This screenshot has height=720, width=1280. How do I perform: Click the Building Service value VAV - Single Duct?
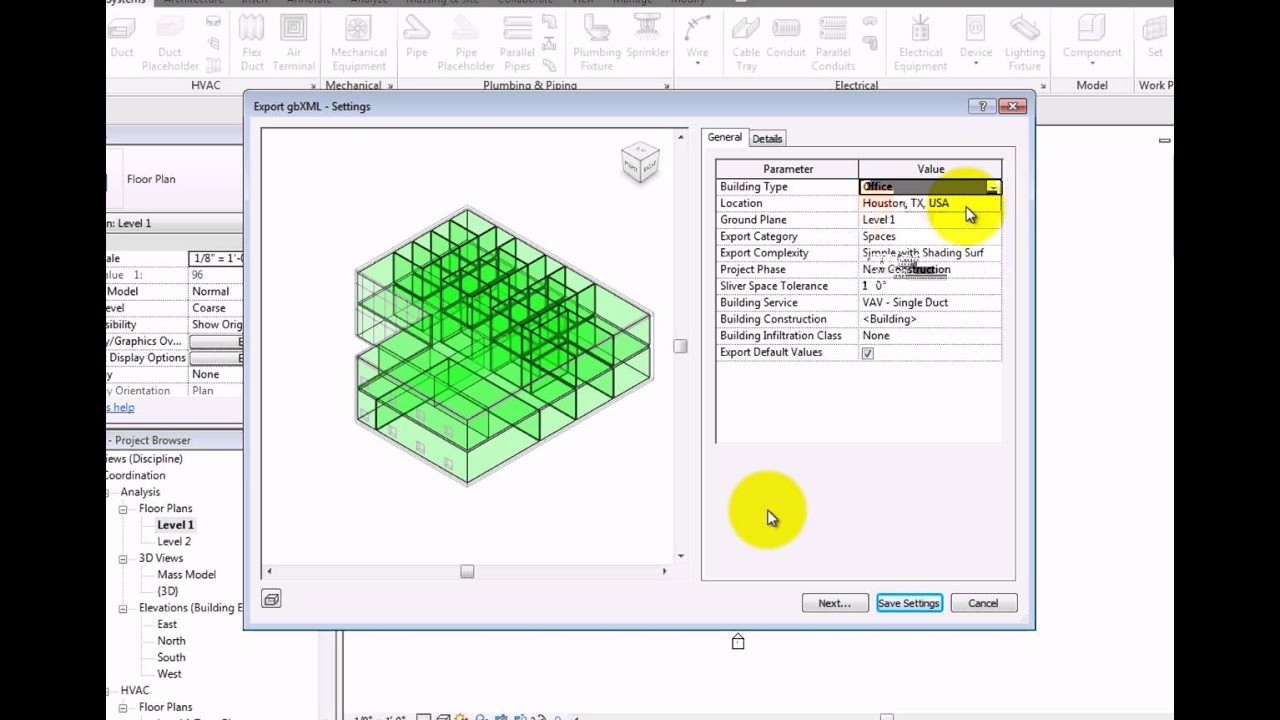pos(929,302)
